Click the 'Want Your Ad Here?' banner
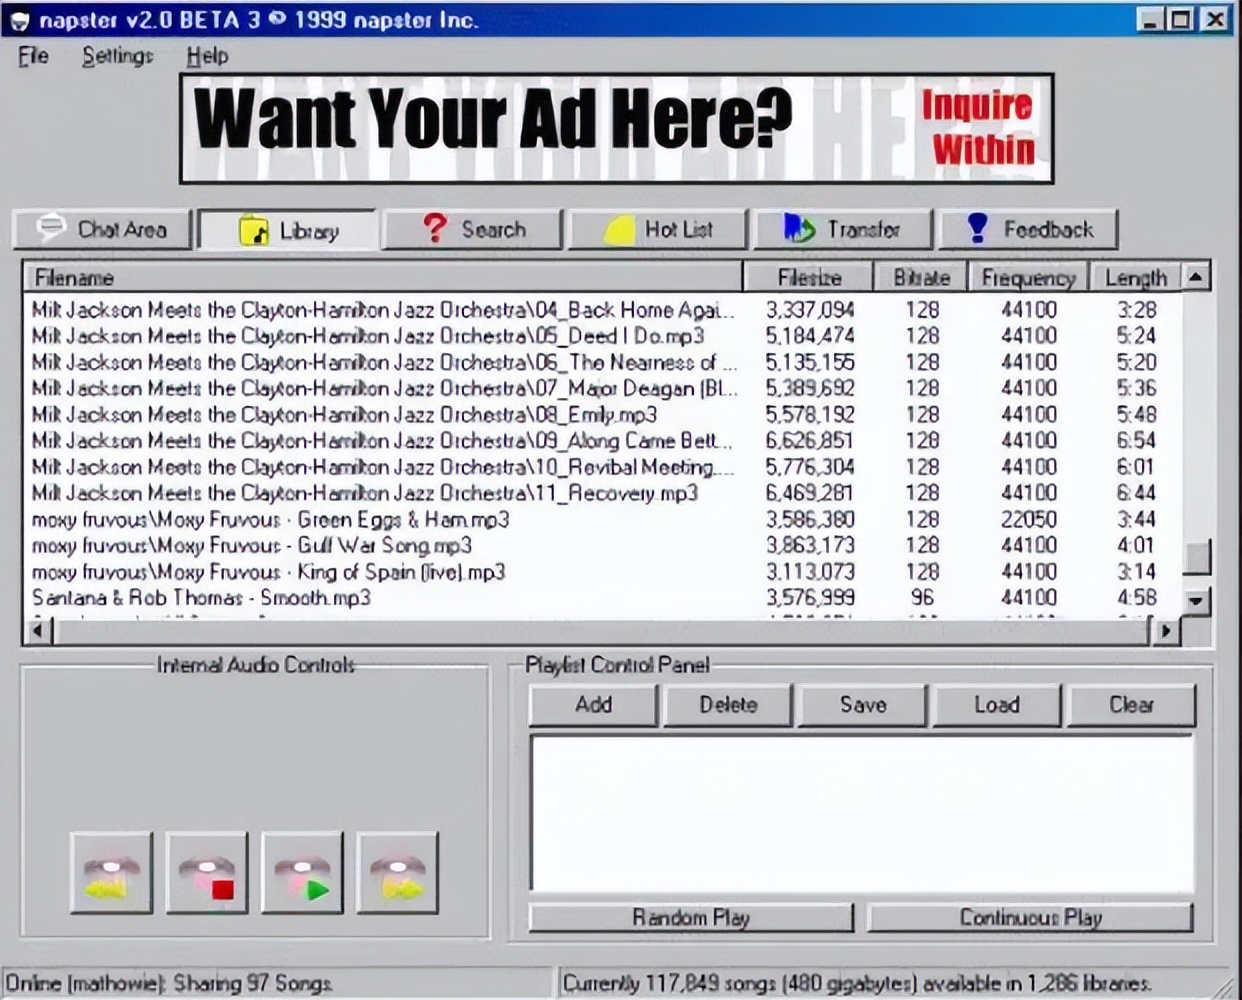Image resolution: width=1242 pixels, height=1000 pixels. pos(616,128)
